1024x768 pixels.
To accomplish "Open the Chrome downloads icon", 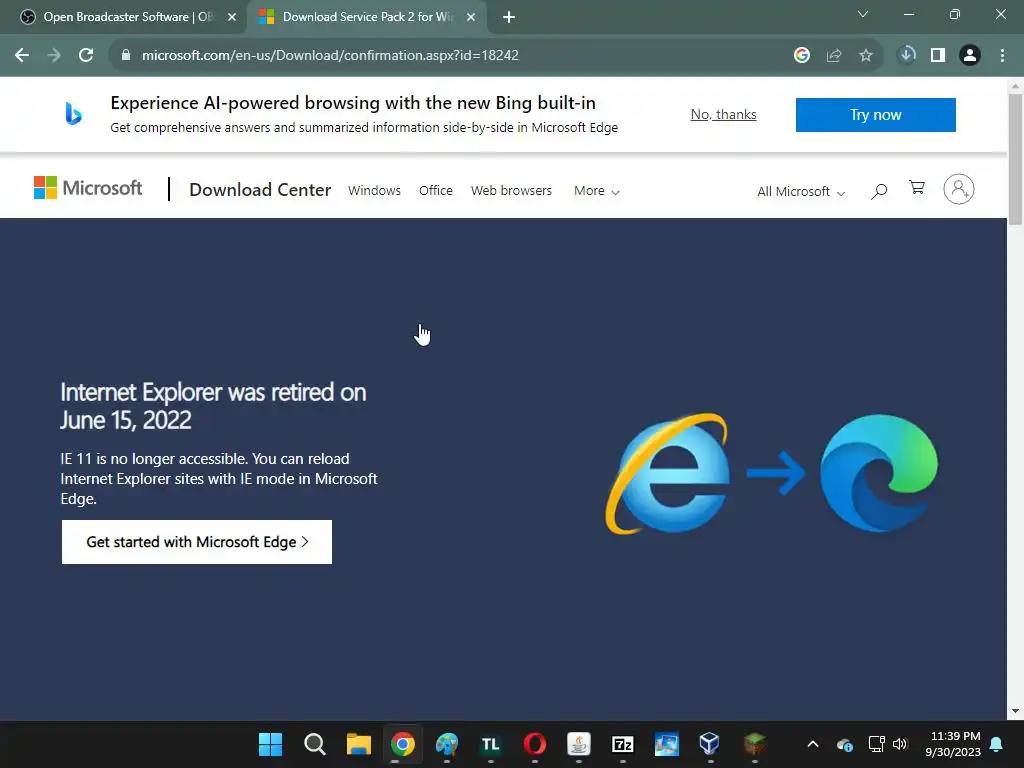I will pyautogui.click(x=906, y=55).
